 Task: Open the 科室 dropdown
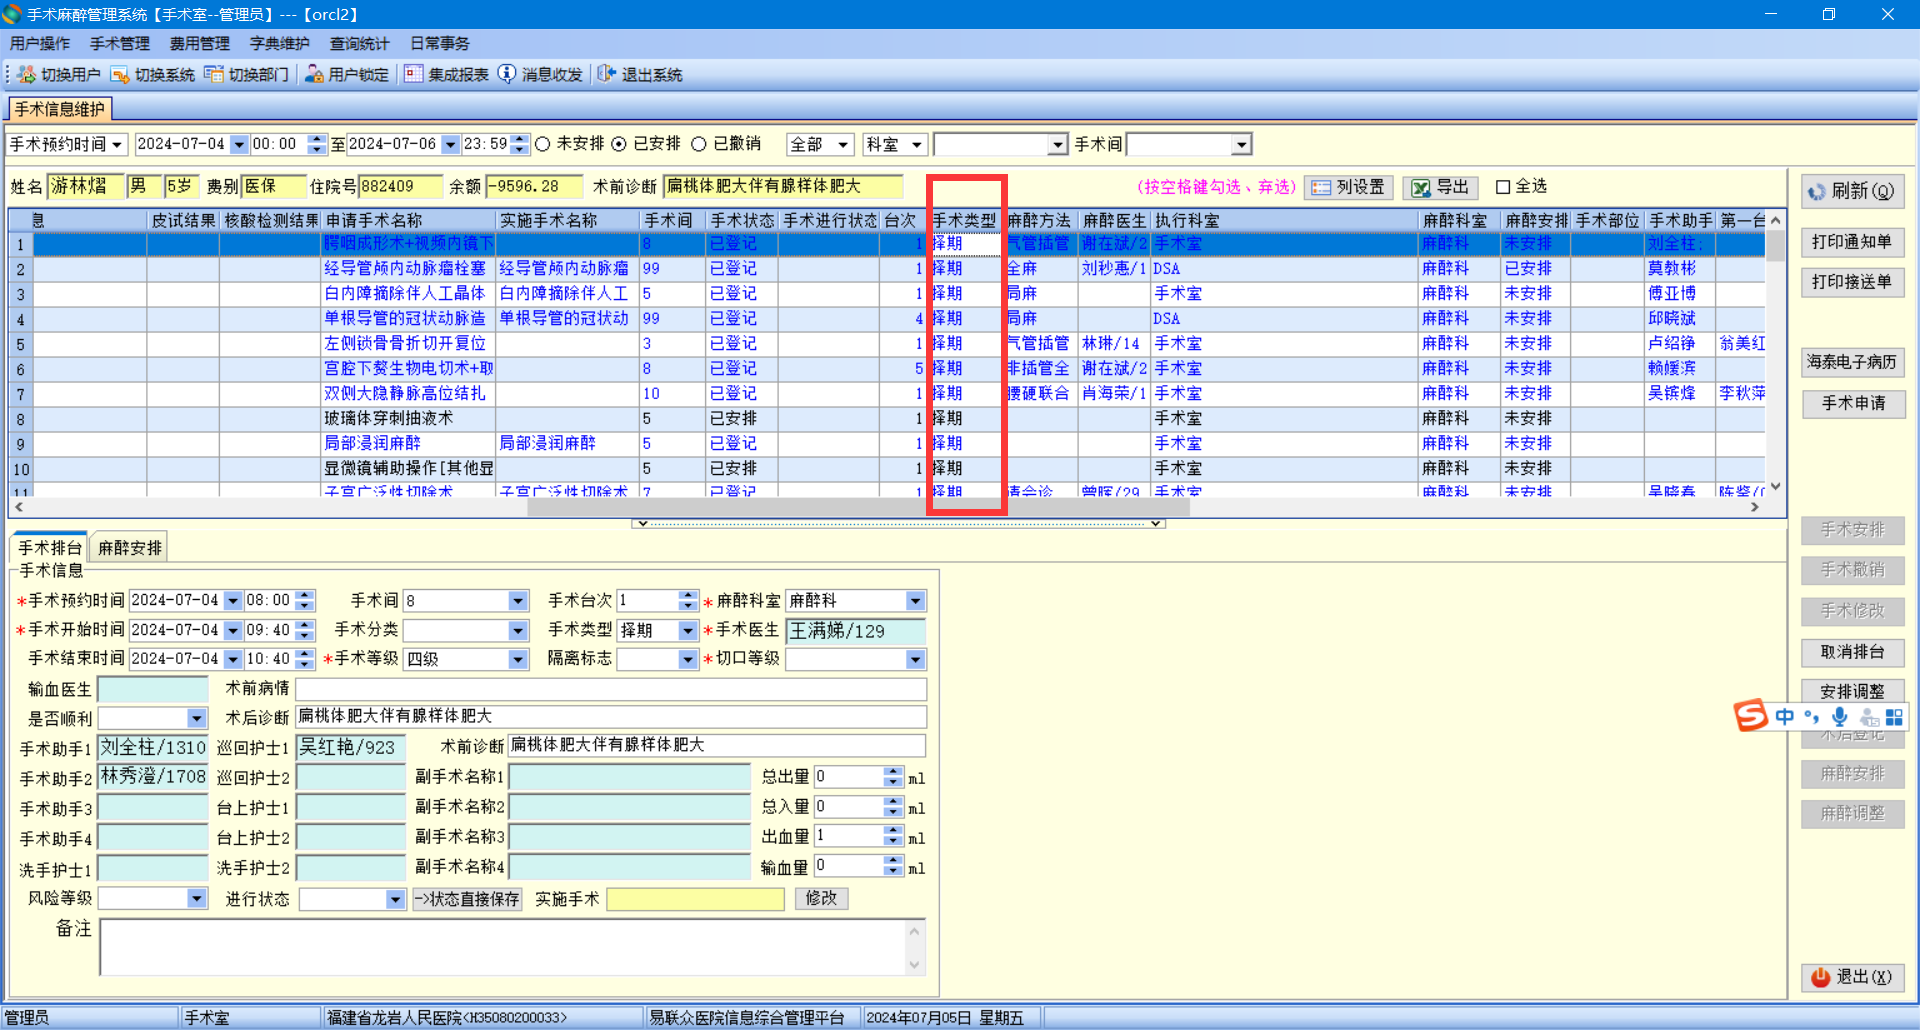coord(917,145)
